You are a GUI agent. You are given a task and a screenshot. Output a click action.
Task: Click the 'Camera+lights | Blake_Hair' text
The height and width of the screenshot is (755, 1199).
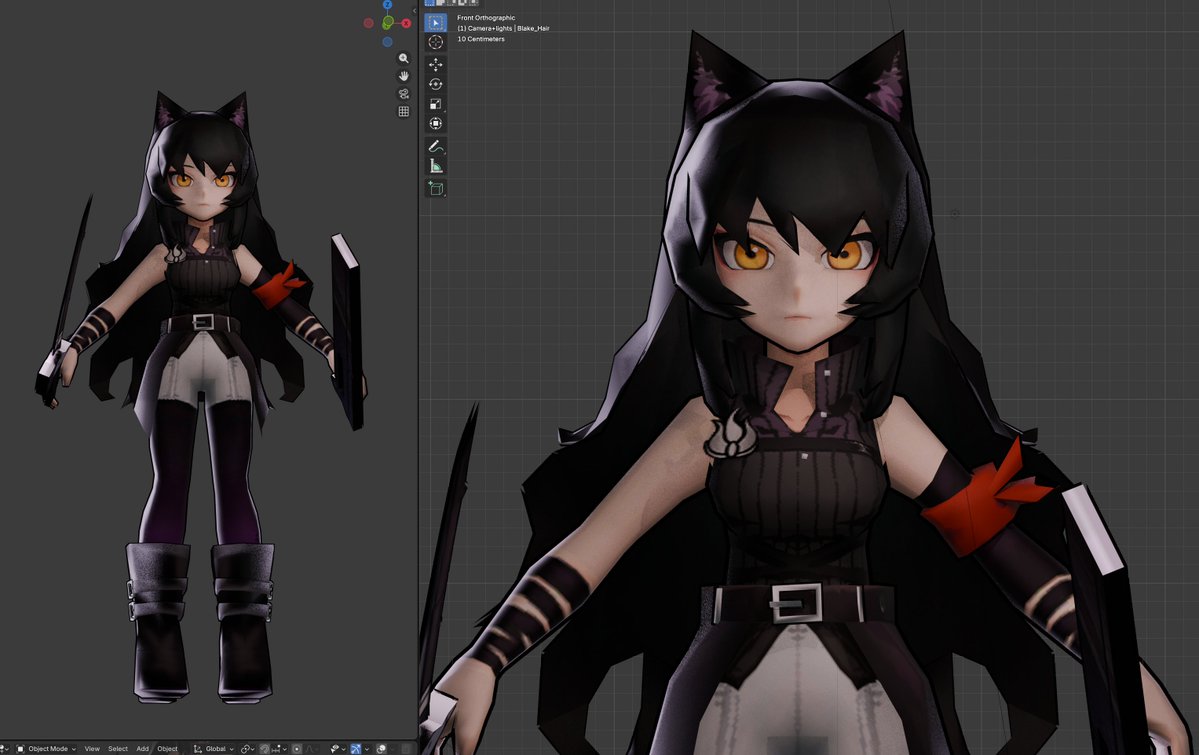pos(509,28)
